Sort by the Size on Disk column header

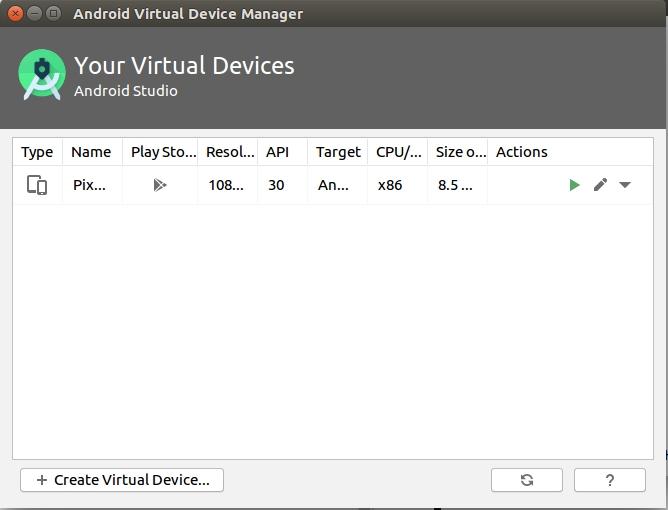point(460,152)
